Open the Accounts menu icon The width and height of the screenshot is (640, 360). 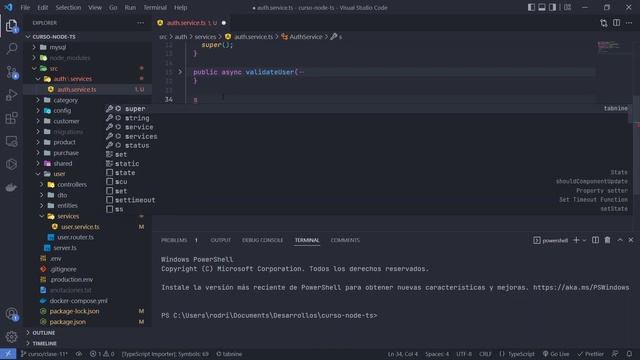point(11,314)
